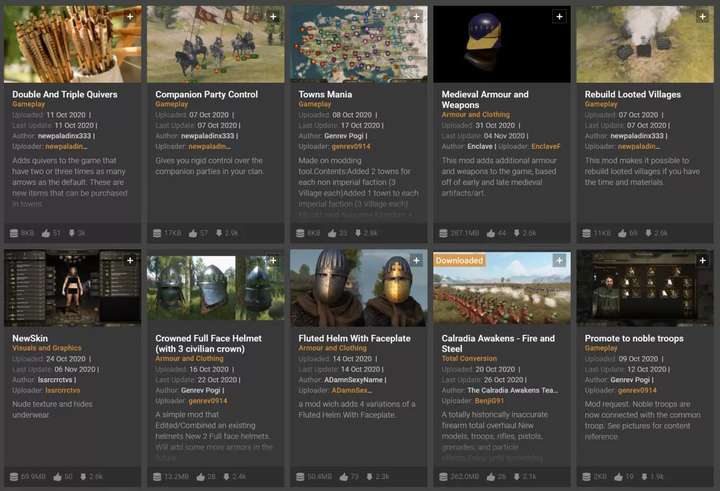Click Fluted Helm knights thumbnail image
The width and height of the screenshot is (720, 491).
359,288
